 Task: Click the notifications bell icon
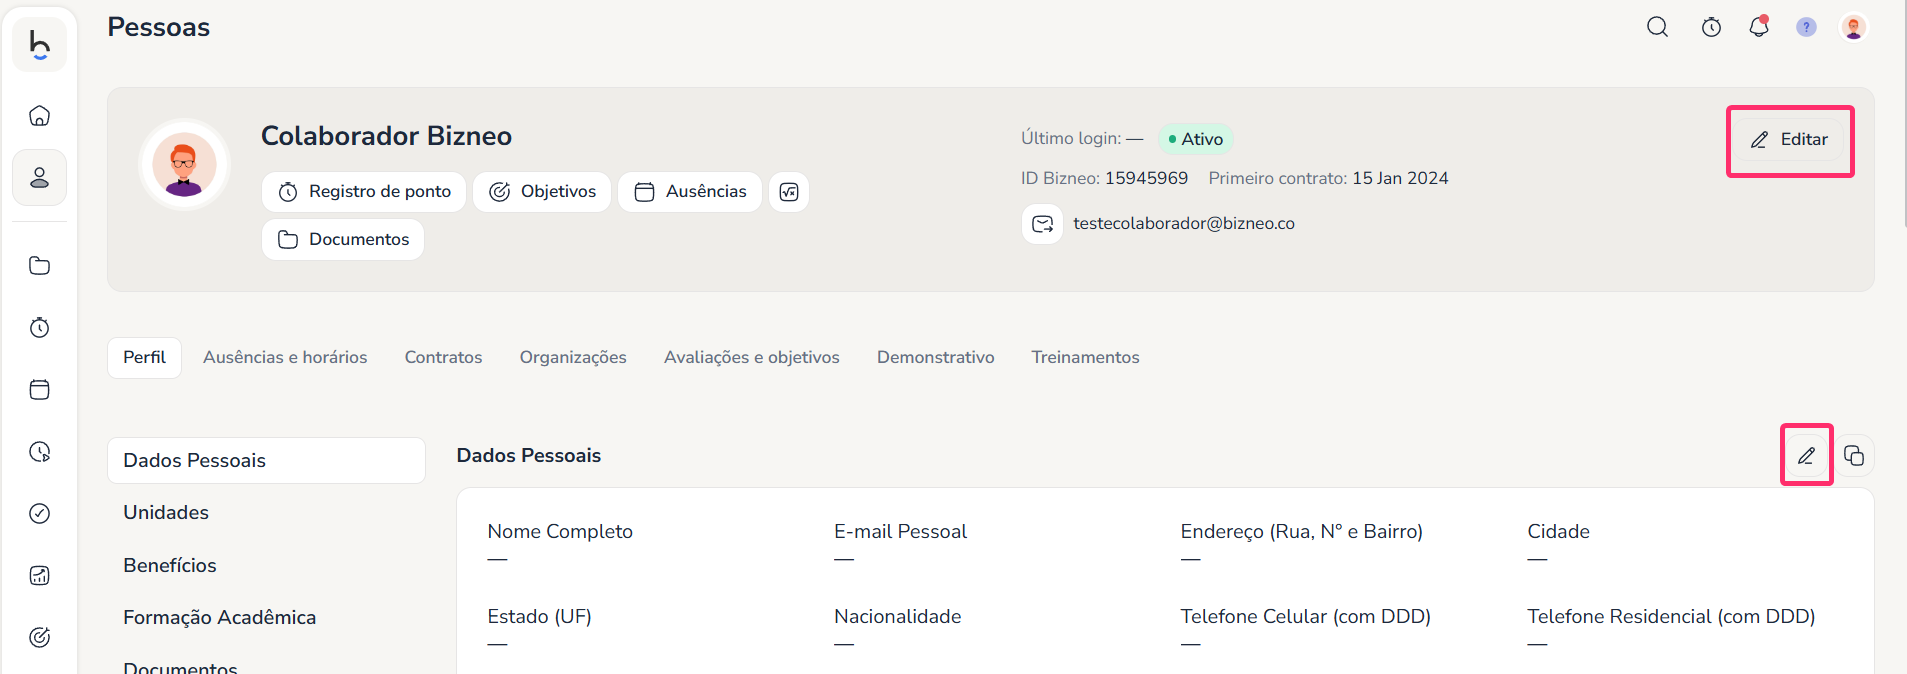[x=1758, y=27]
